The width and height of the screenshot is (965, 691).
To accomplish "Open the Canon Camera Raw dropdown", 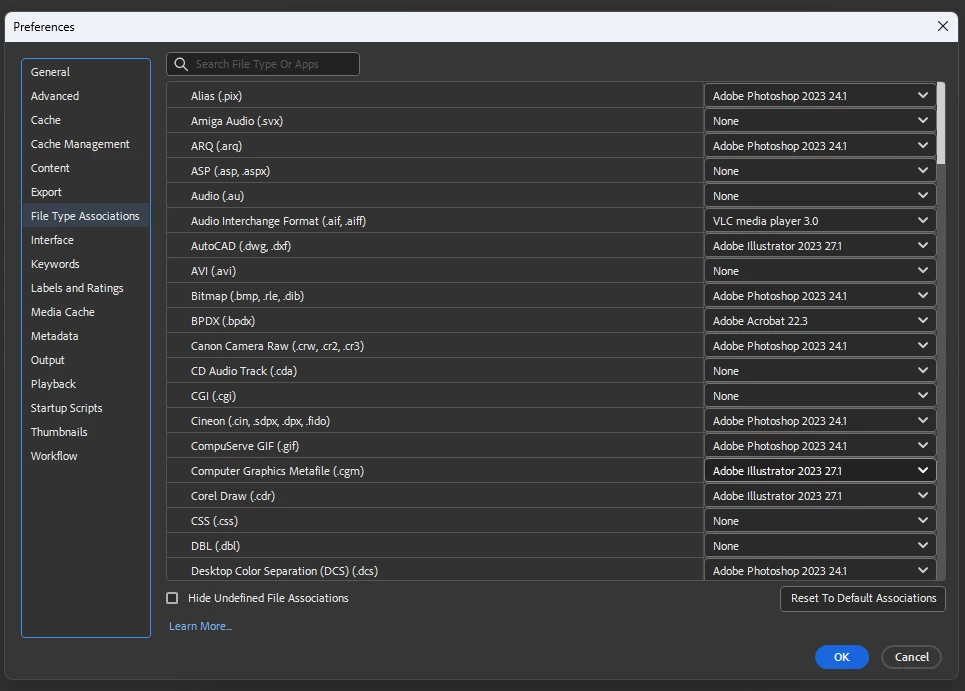I will (820, 346).
